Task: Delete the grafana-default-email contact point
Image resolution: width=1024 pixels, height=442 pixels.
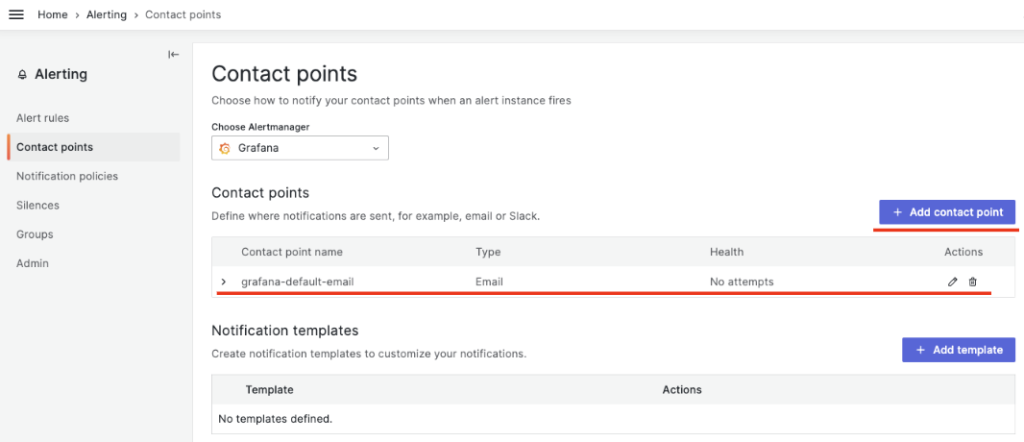Action: [x=973, y=282]
